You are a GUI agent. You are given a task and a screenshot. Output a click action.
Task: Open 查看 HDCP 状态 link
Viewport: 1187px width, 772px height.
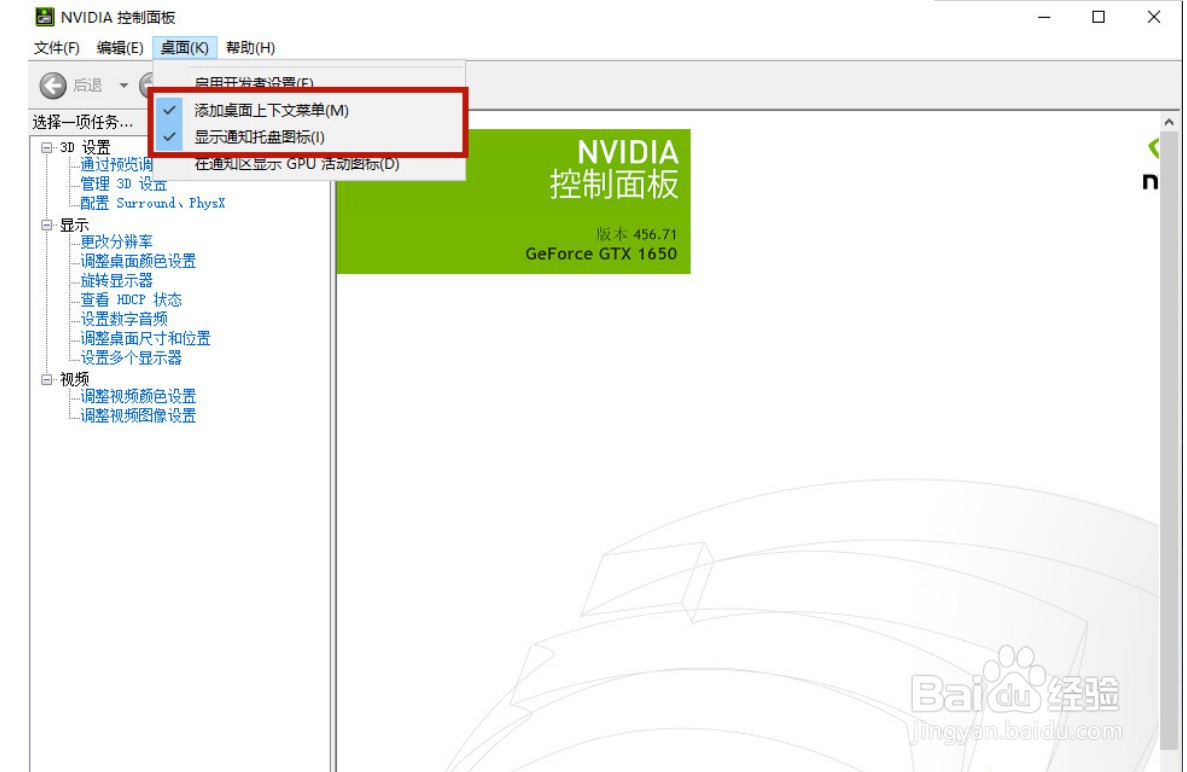[131, 300]
